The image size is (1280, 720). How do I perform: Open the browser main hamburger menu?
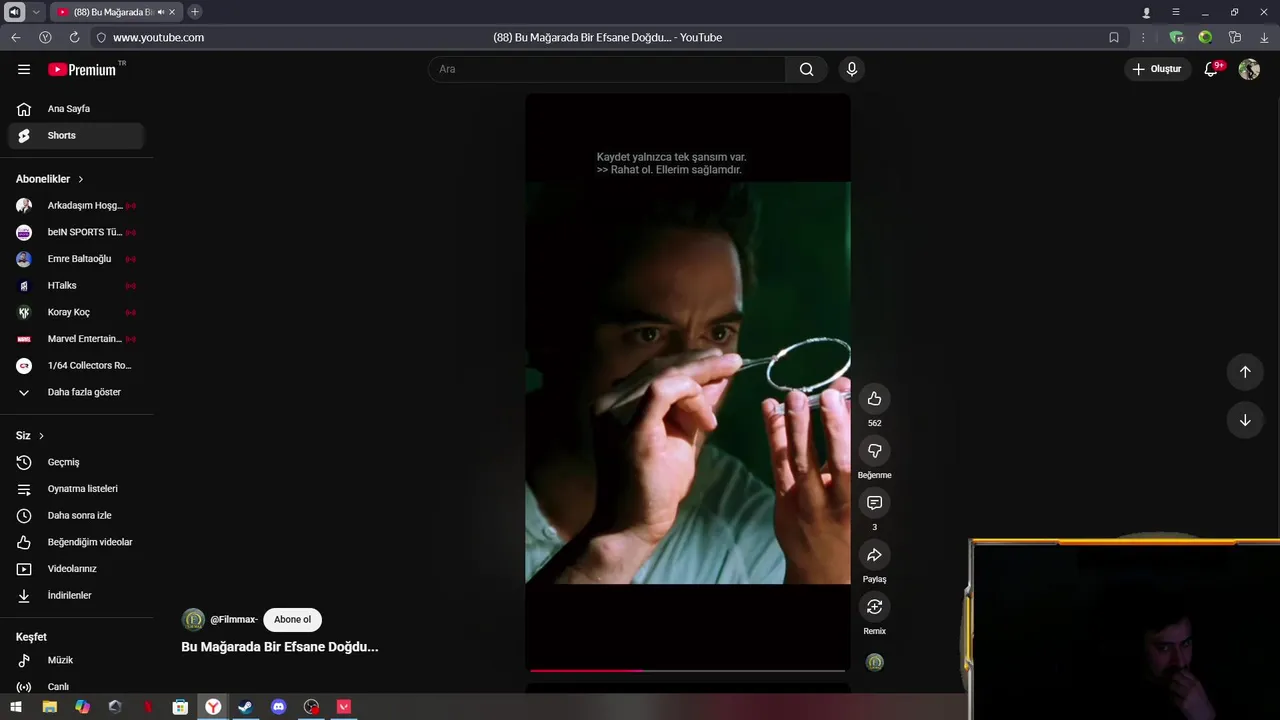[1176, 12]
